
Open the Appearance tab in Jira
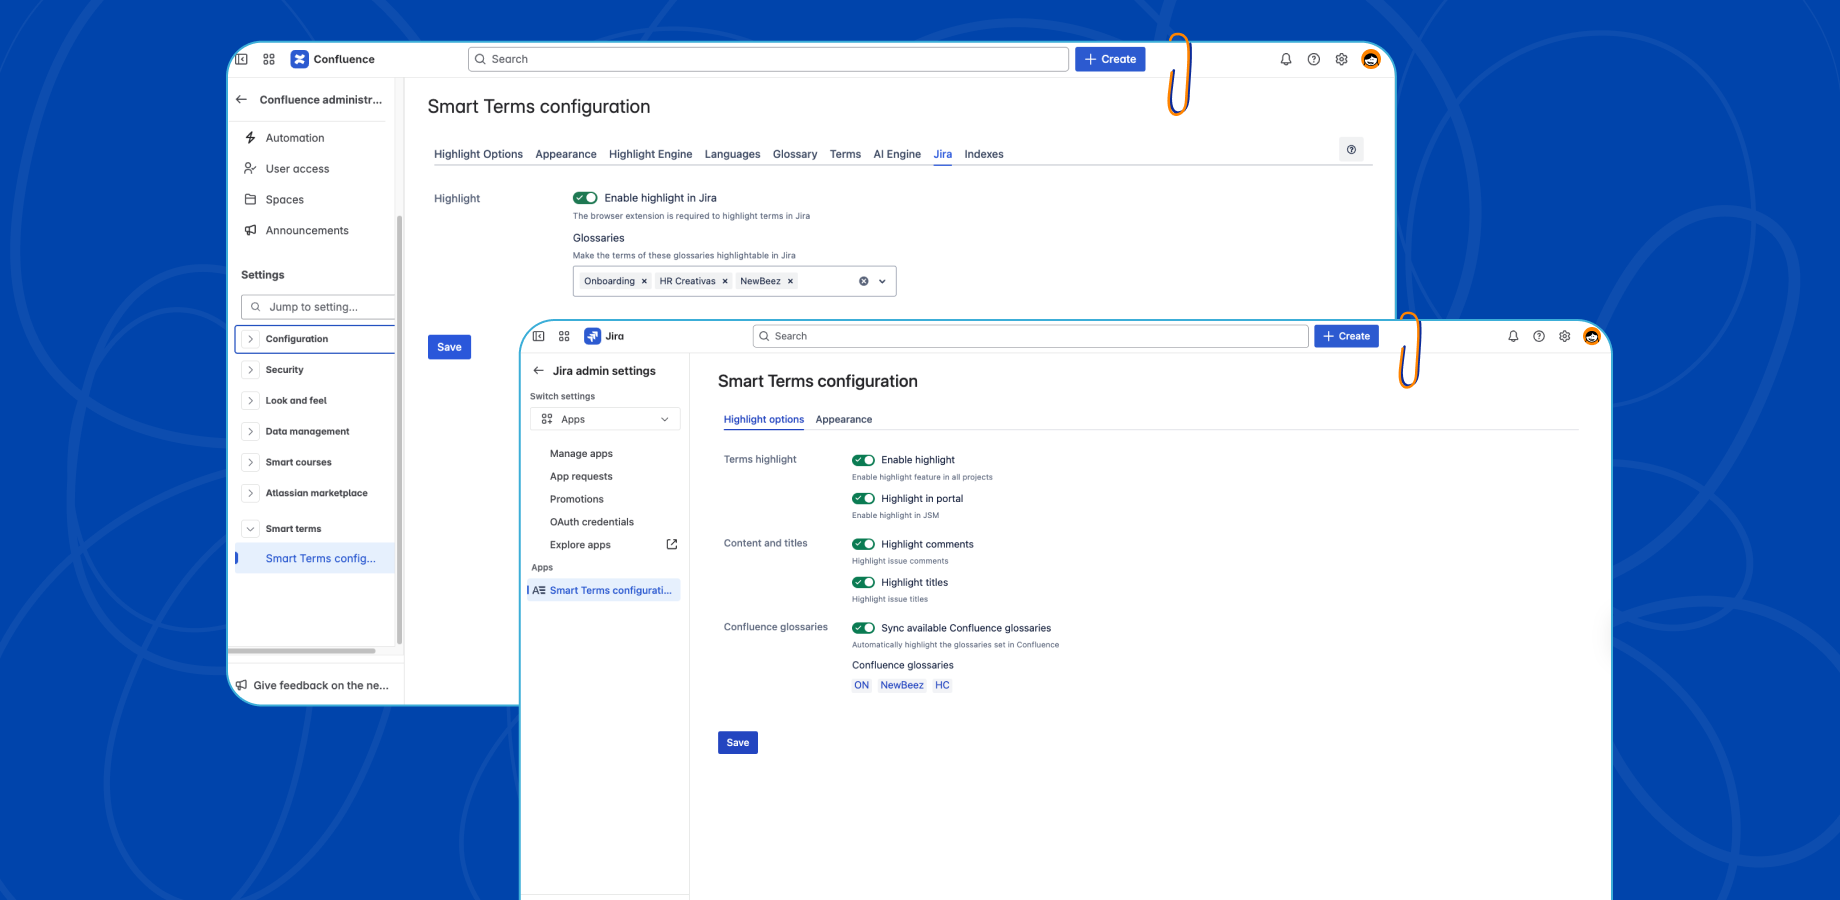click(844, 419)
